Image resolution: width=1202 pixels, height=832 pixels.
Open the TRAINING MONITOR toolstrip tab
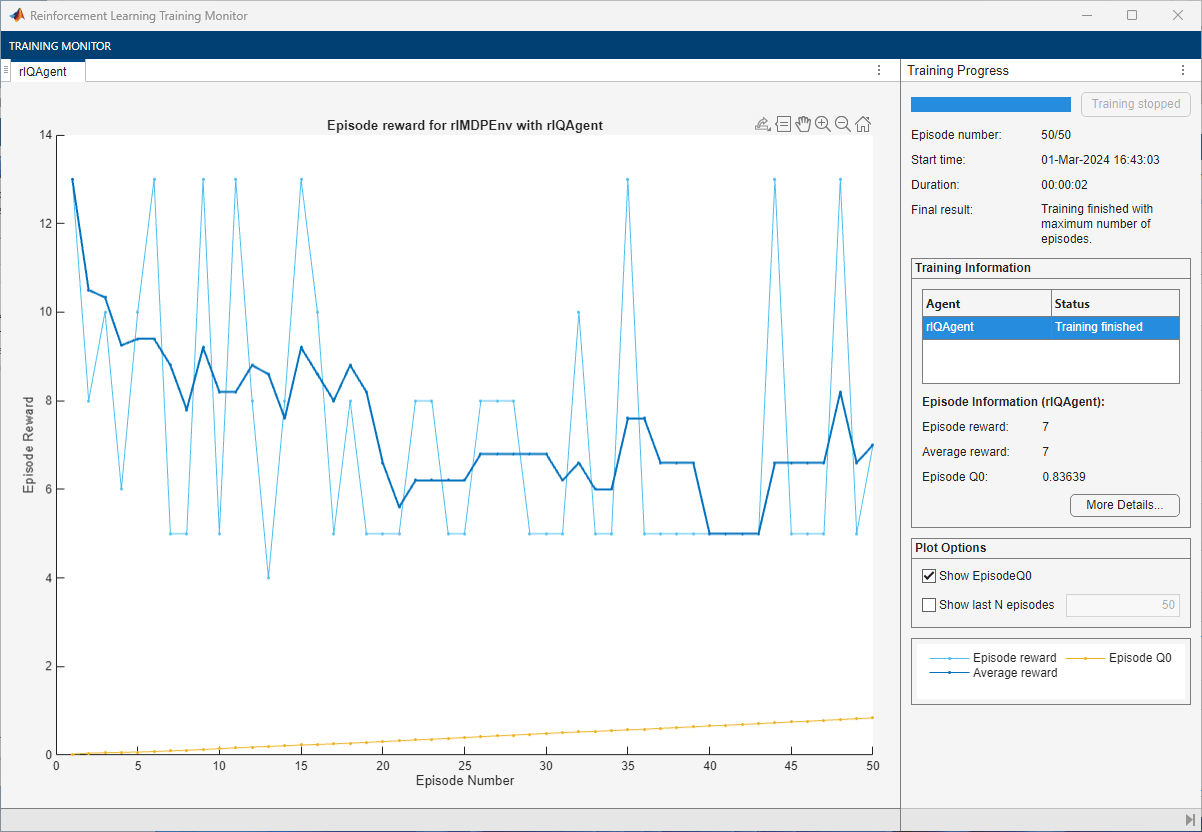[x=60, y=46]
